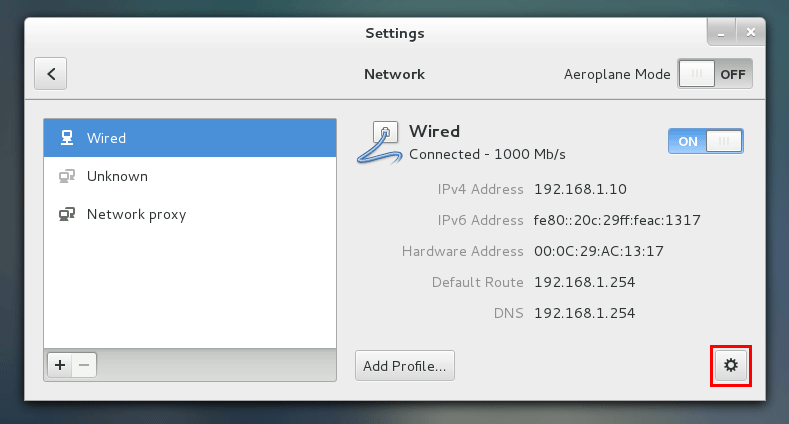Screen dimensions: 789x424
Task: Add a new connection with plus button
Action: point(60,365)
